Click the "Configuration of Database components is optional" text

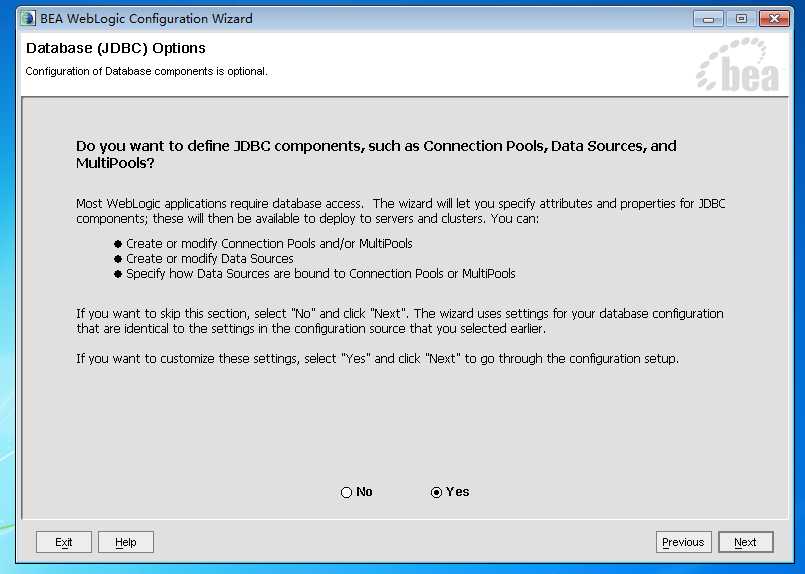(x=146, y=71)
